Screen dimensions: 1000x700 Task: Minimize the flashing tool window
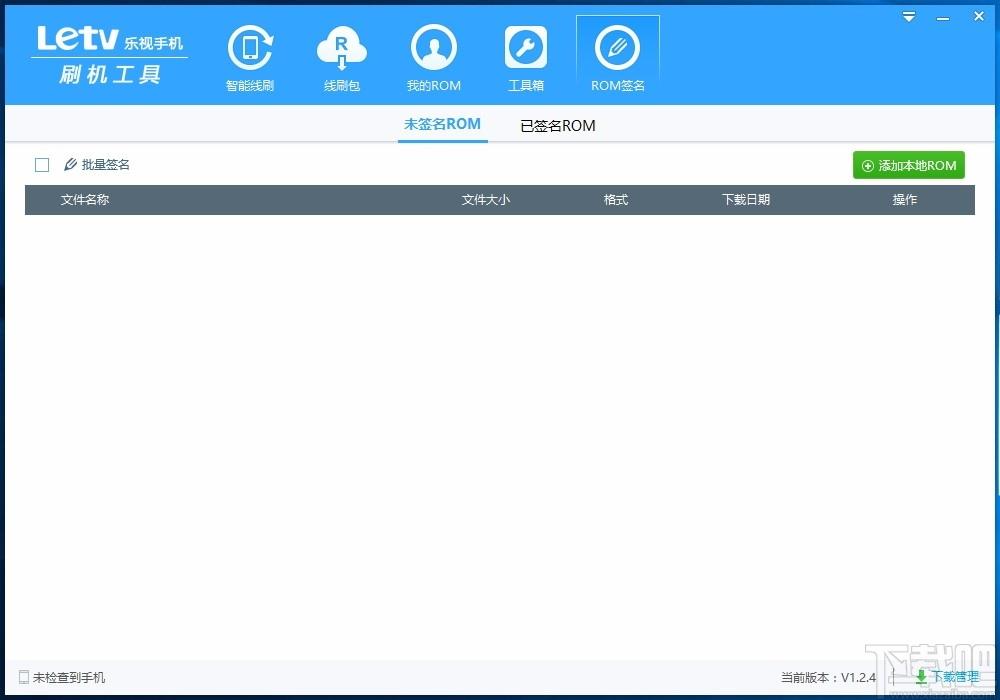point(943,18)
